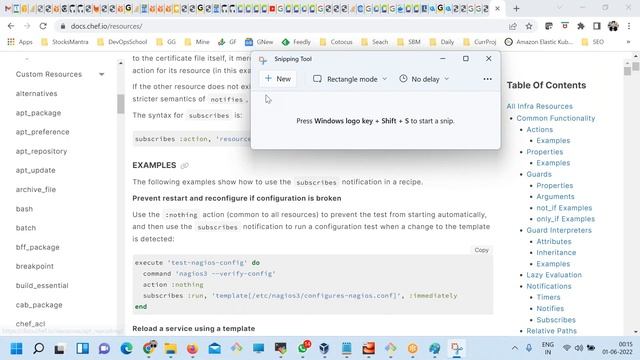Viewport: 640px width, 360px height.
Task: Switch to Google Chrome in taskbar
Action: (x=149, y=349)
